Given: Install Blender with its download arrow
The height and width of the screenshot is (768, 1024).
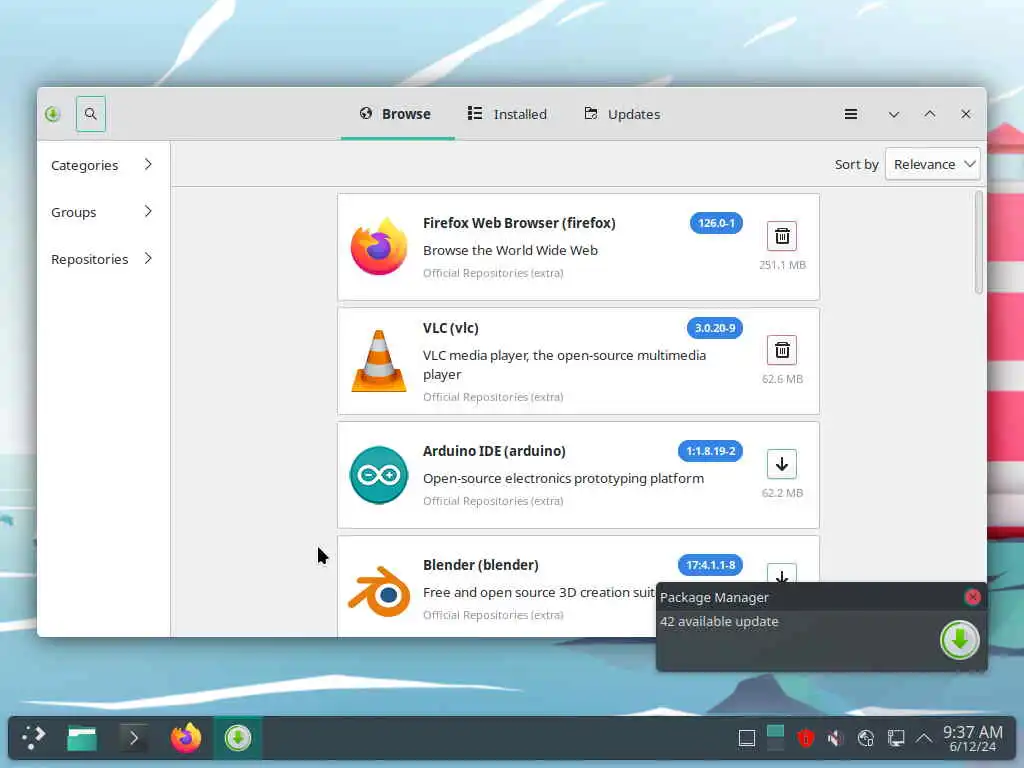Looking at the screenshot, I should 782,574.
